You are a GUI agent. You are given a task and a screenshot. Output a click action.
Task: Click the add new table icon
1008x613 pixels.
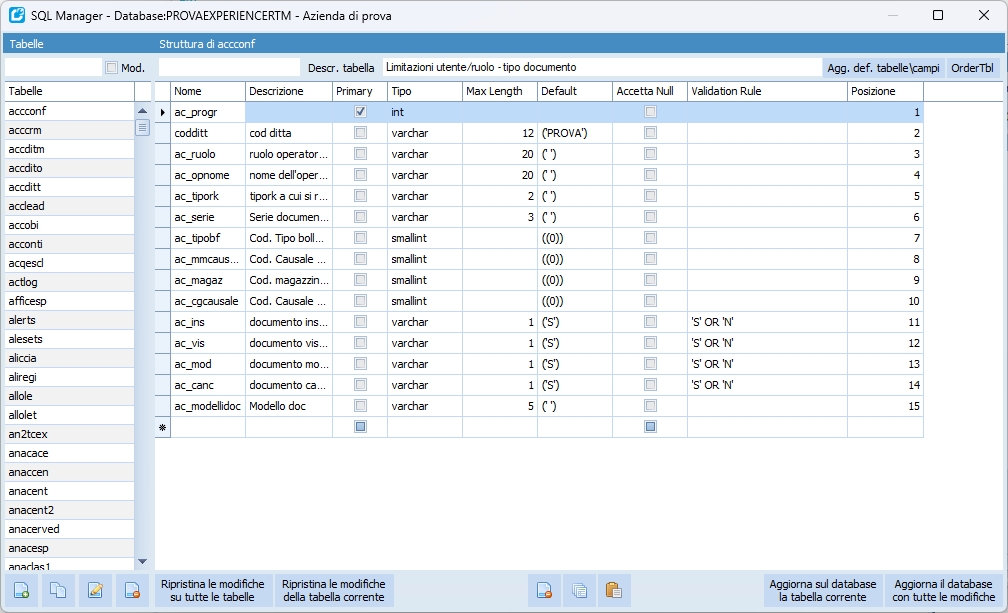tap(22, 590)
